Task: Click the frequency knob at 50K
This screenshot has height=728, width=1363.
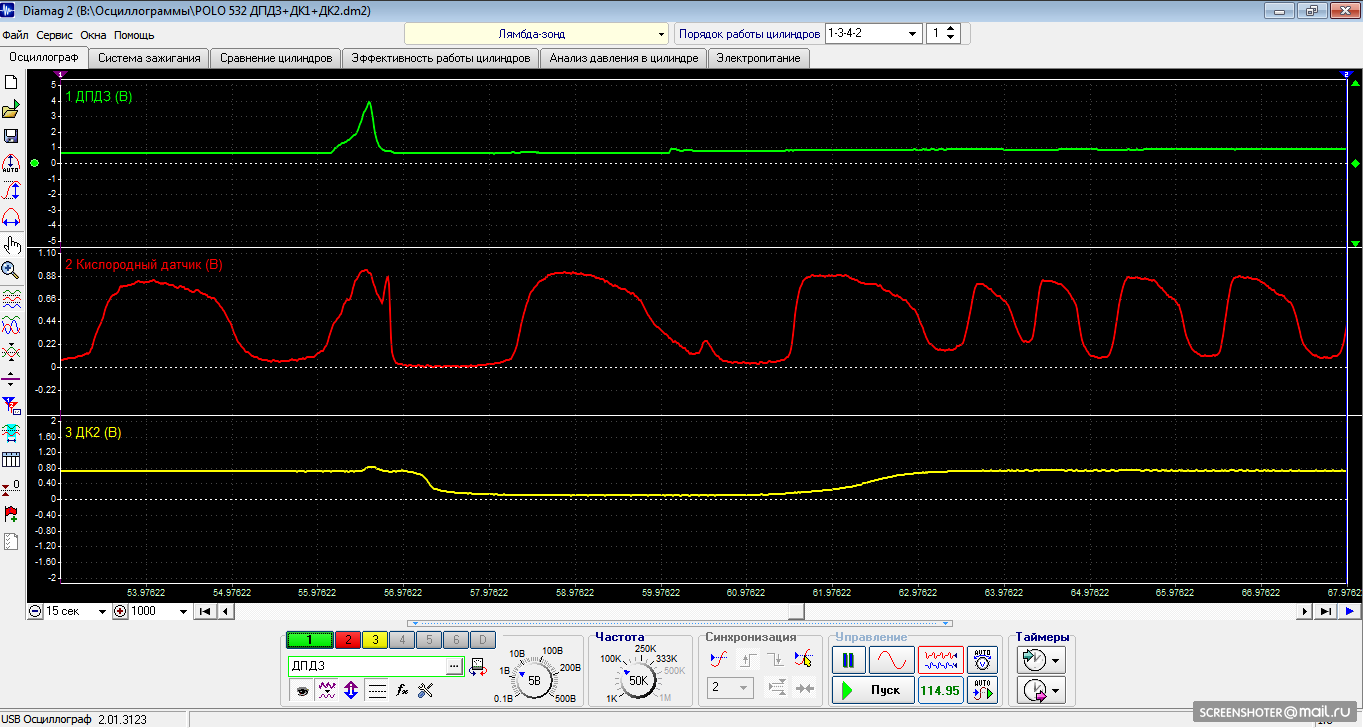Action: [x=638, y=680]
